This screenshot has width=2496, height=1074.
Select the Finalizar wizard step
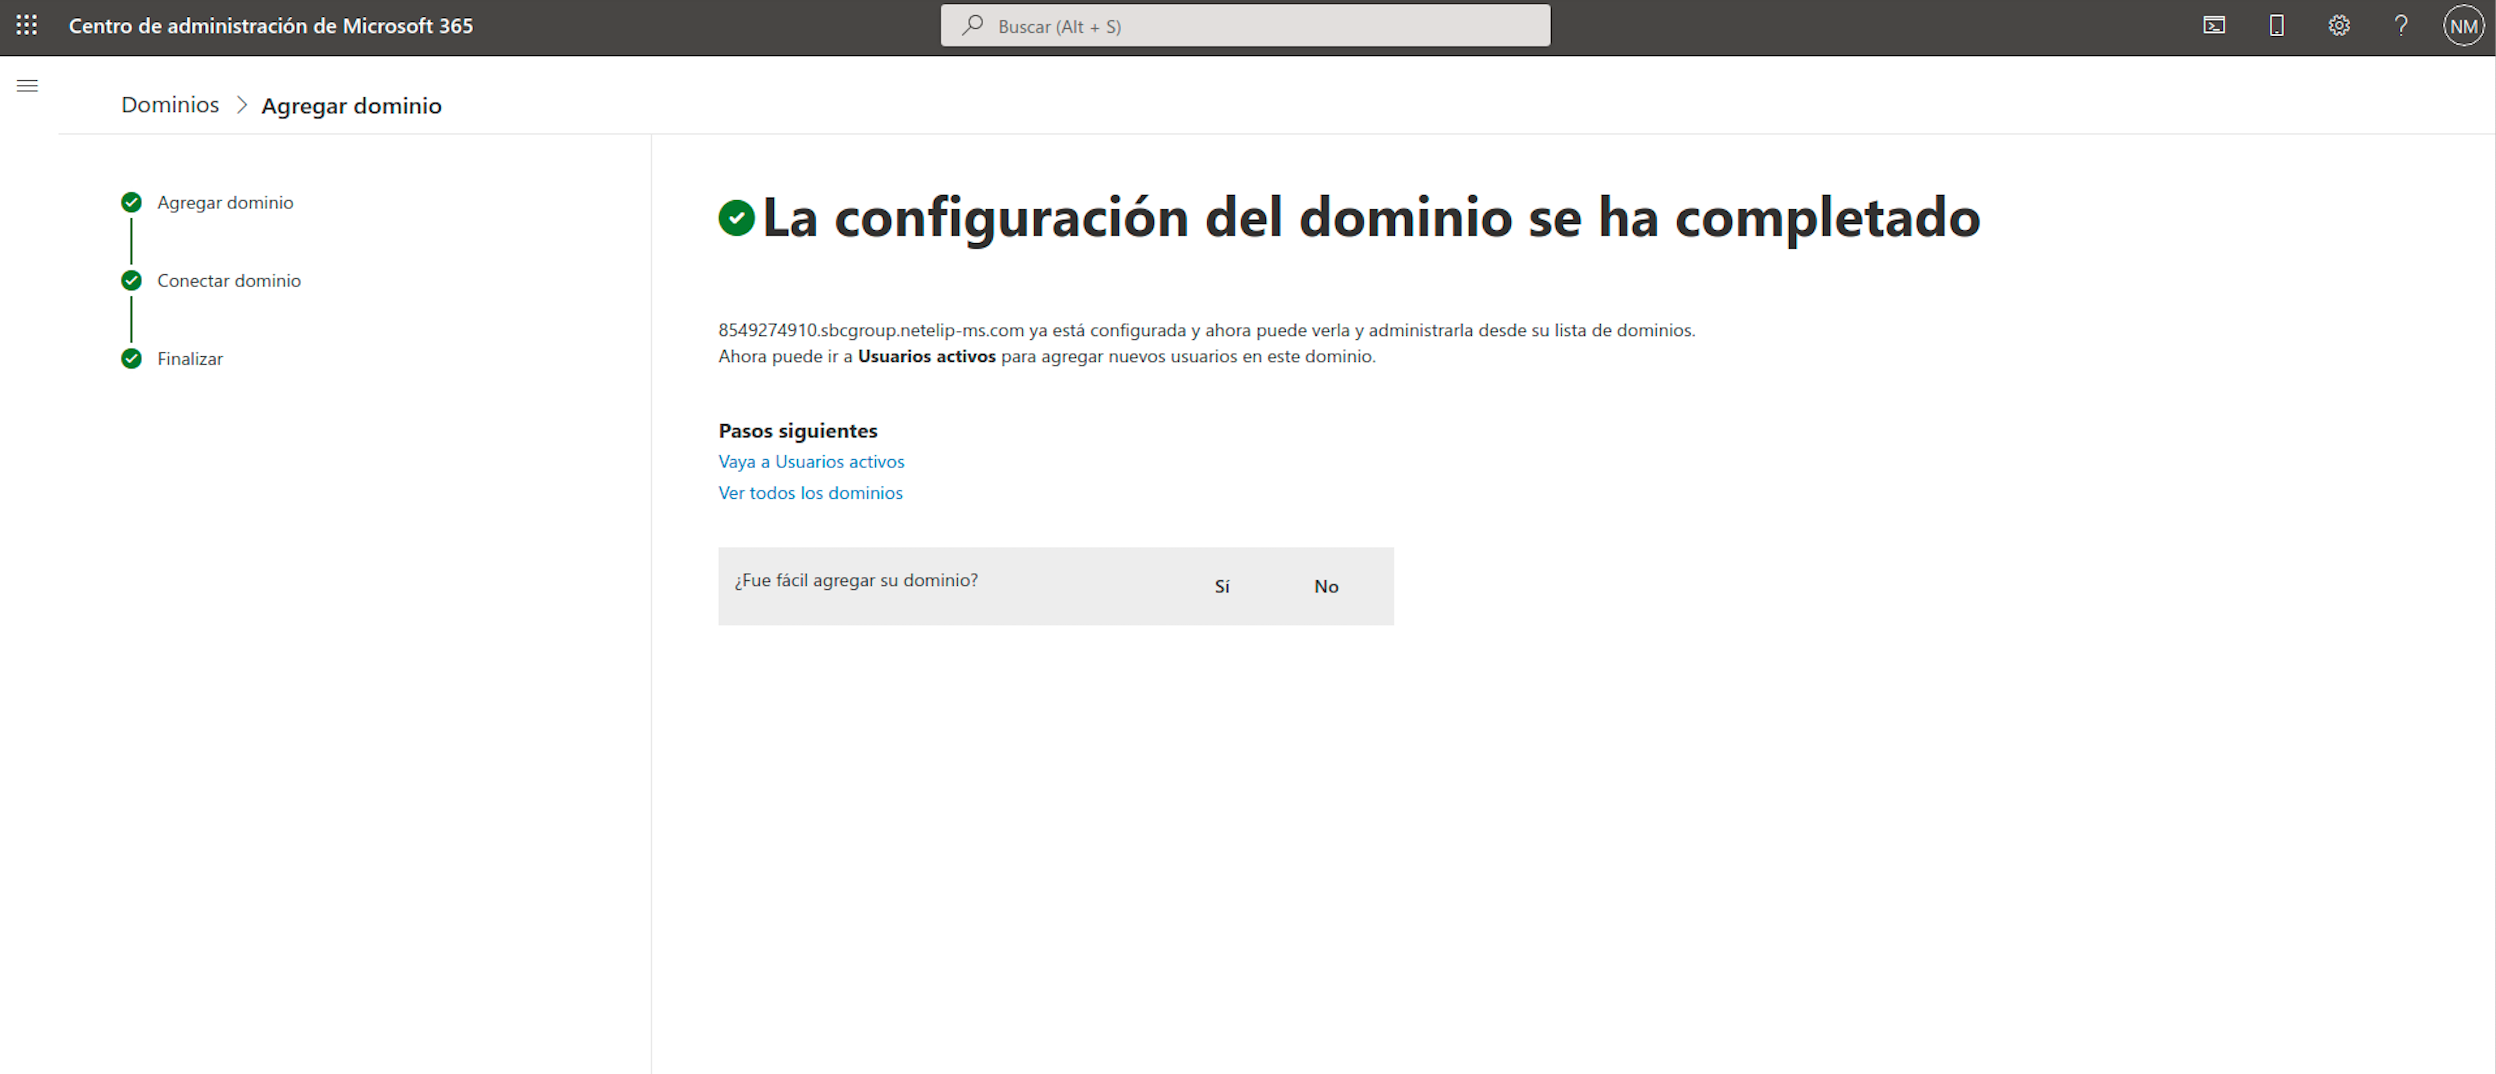tap(190, 359)
